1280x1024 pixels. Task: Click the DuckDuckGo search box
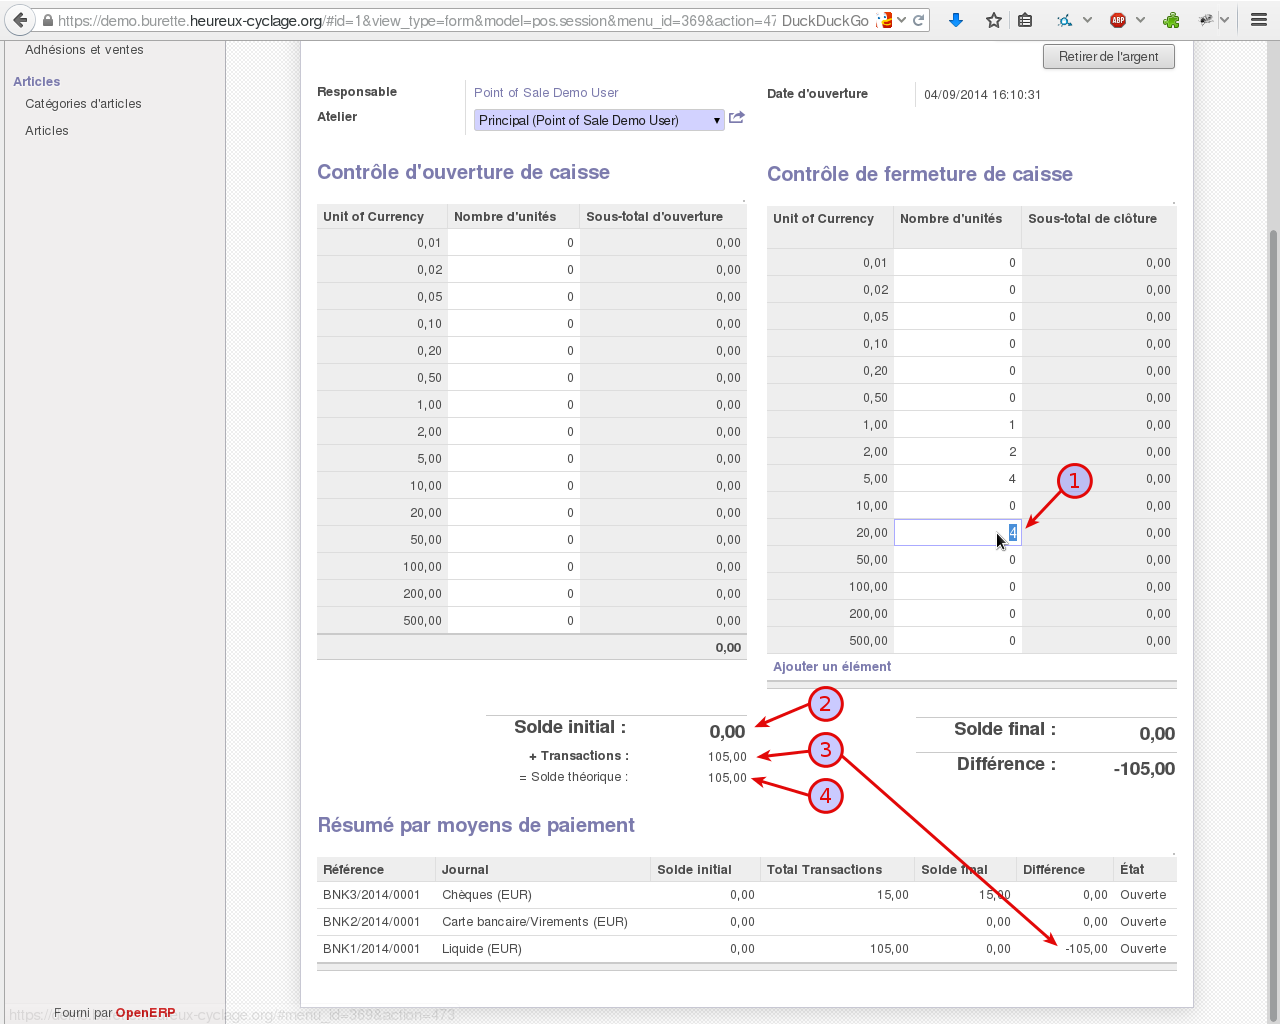tap(825, 20)
